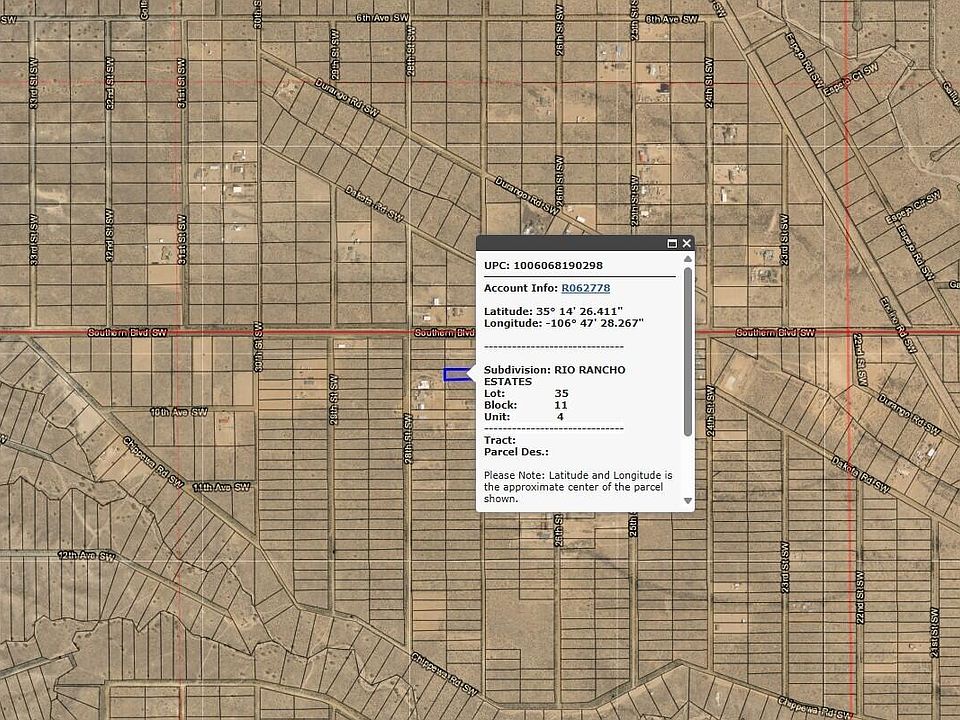Click the popup's vertical scrollbar thumb
This screenshot has height=720, width=960.
point(687,350)
